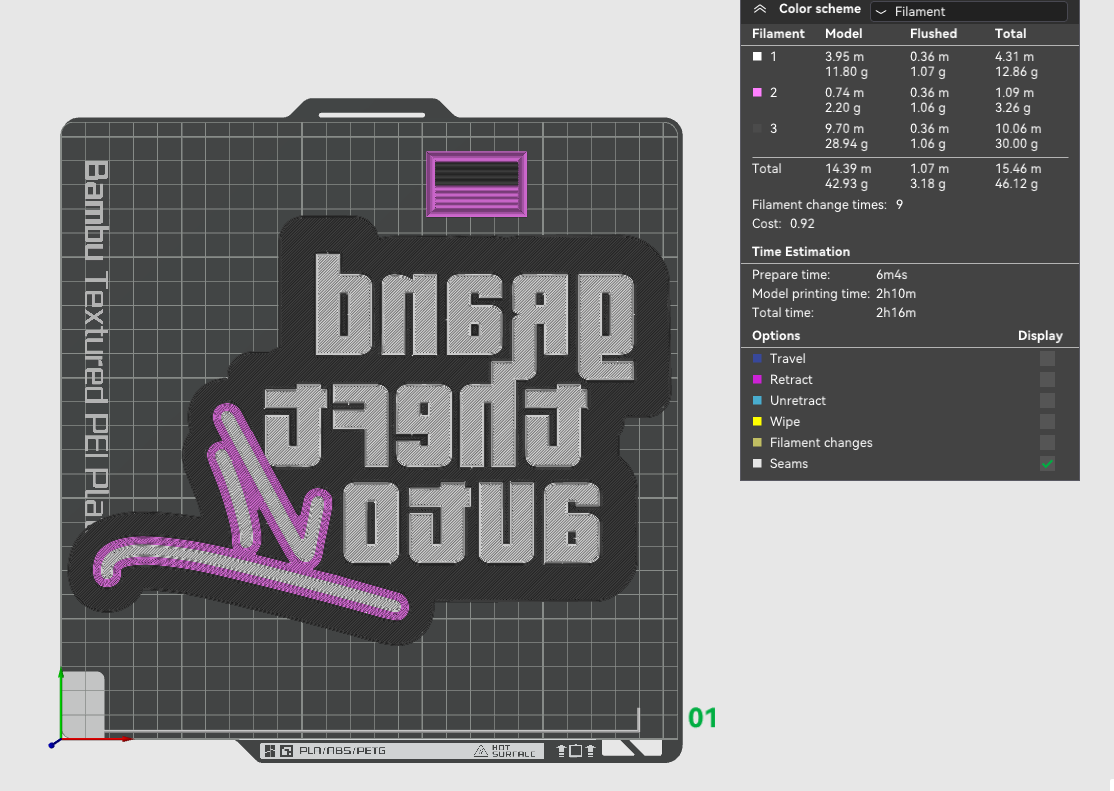Click filament 2 model length 0.74 m

(x=844, y=92)
